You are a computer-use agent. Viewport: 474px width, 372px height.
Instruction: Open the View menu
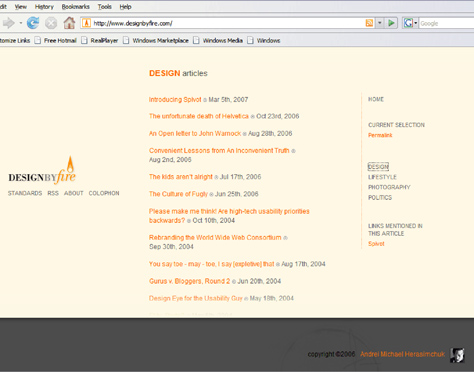tap(20, 7)
